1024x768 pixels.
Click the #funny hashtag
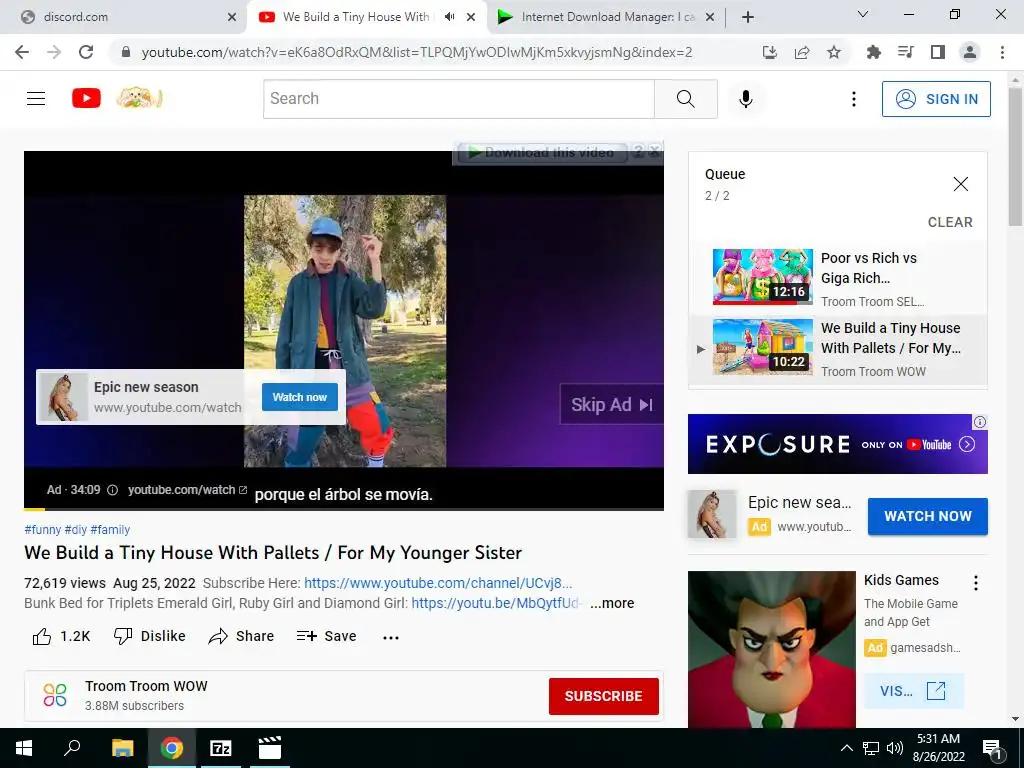(42, 530)
